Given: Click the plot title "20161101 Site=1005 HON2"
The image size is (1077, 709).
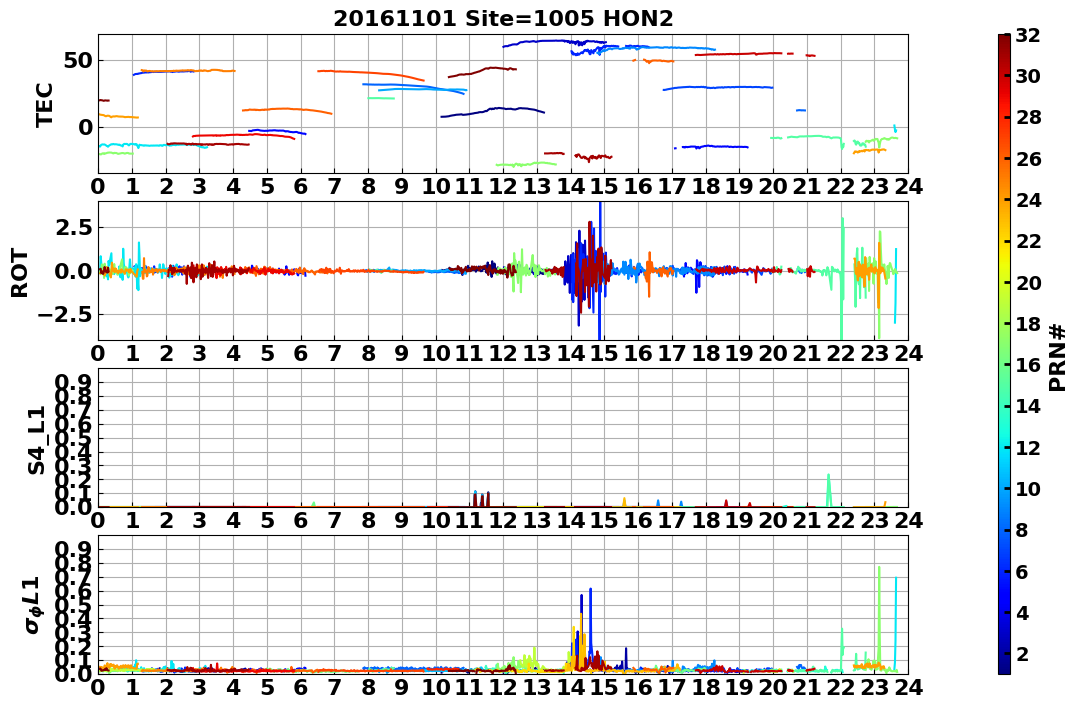Looking at the screenshot, I should click(x=503, y=19).
